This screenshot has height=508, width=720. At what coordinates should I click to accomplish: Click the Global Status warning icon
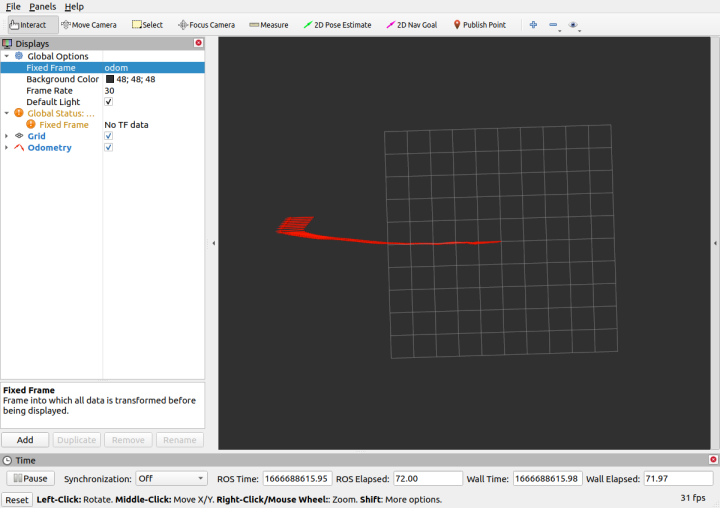tap(19, 113)
